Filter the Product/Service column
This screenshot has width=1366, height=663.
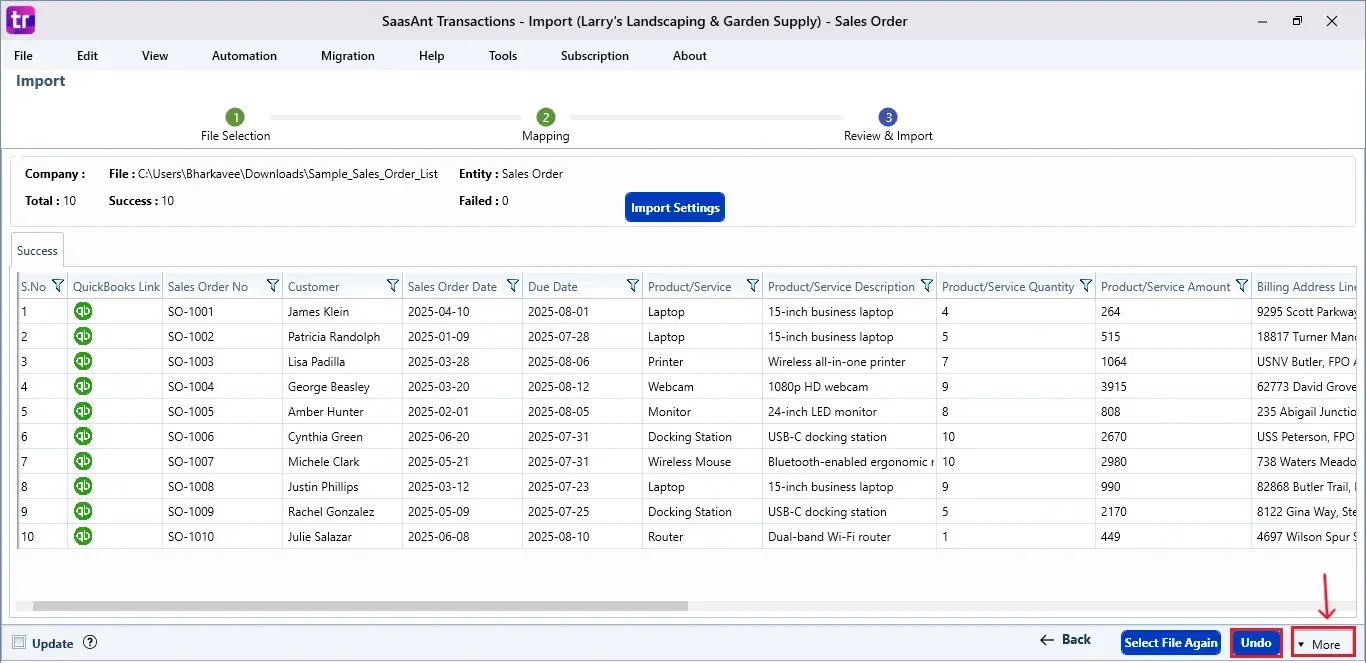(752, 286)
